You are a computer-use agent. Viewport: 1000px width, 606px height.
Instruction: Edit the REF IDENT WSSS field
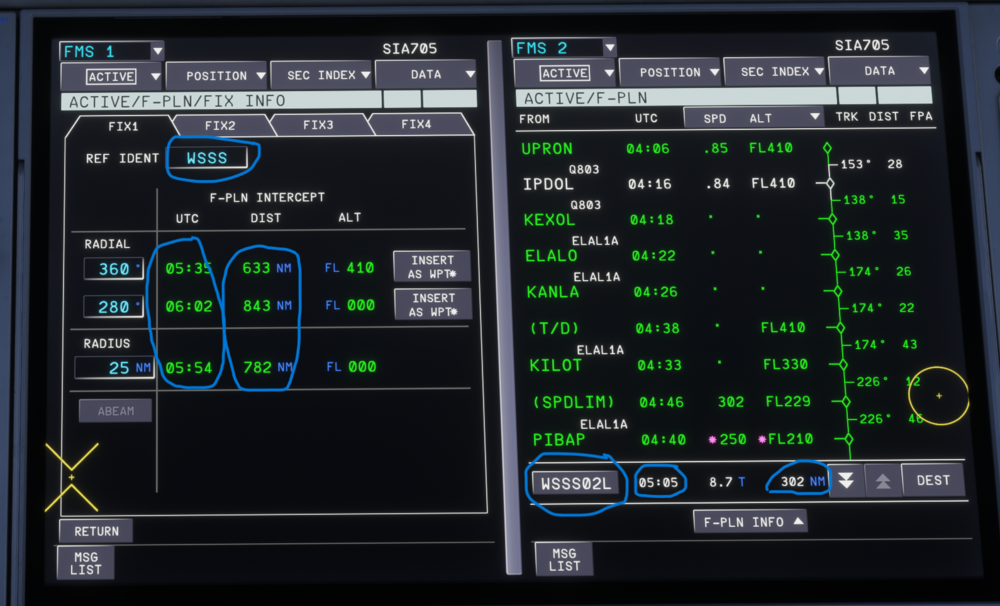click(x=209, y=158)
